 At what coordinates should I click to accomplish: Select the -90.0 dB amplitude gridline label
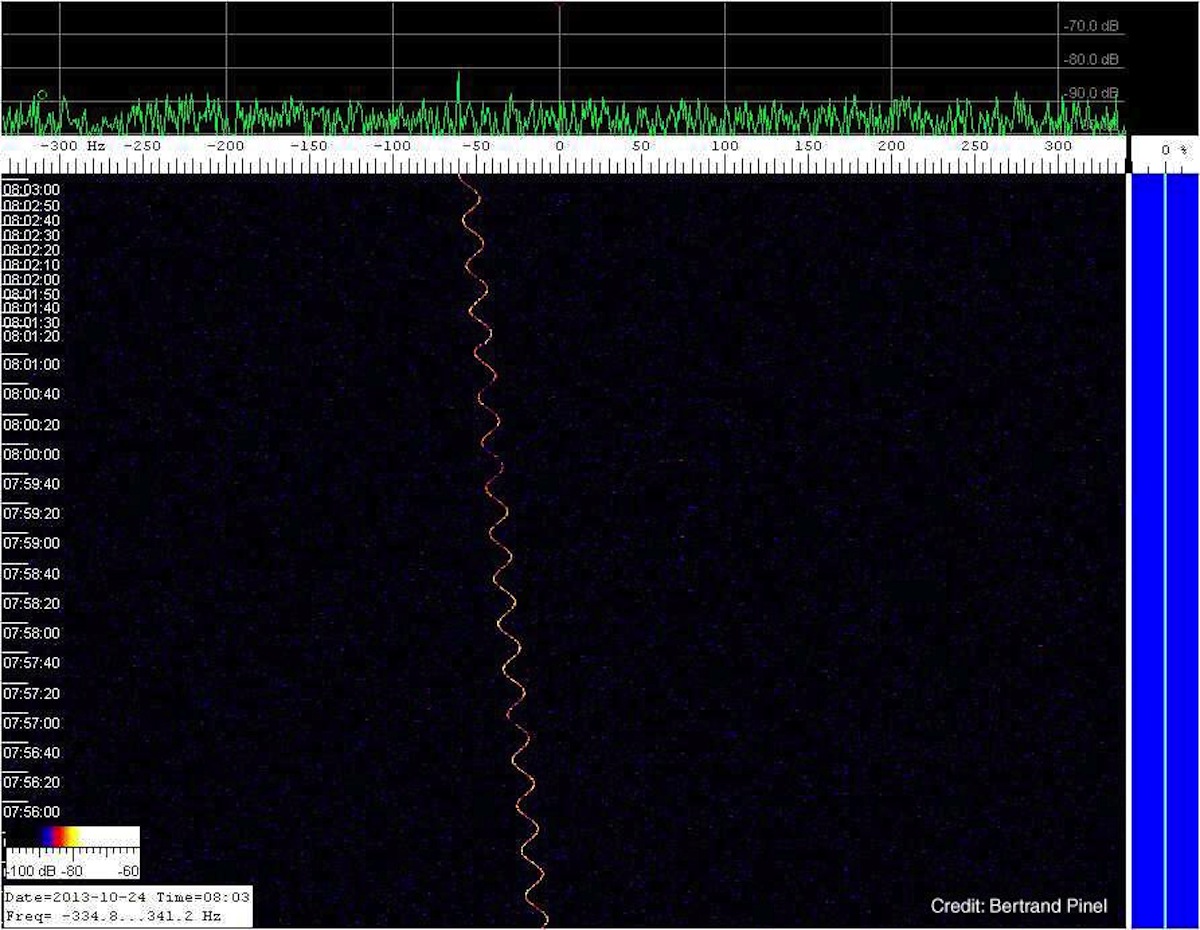(1090, 93)
